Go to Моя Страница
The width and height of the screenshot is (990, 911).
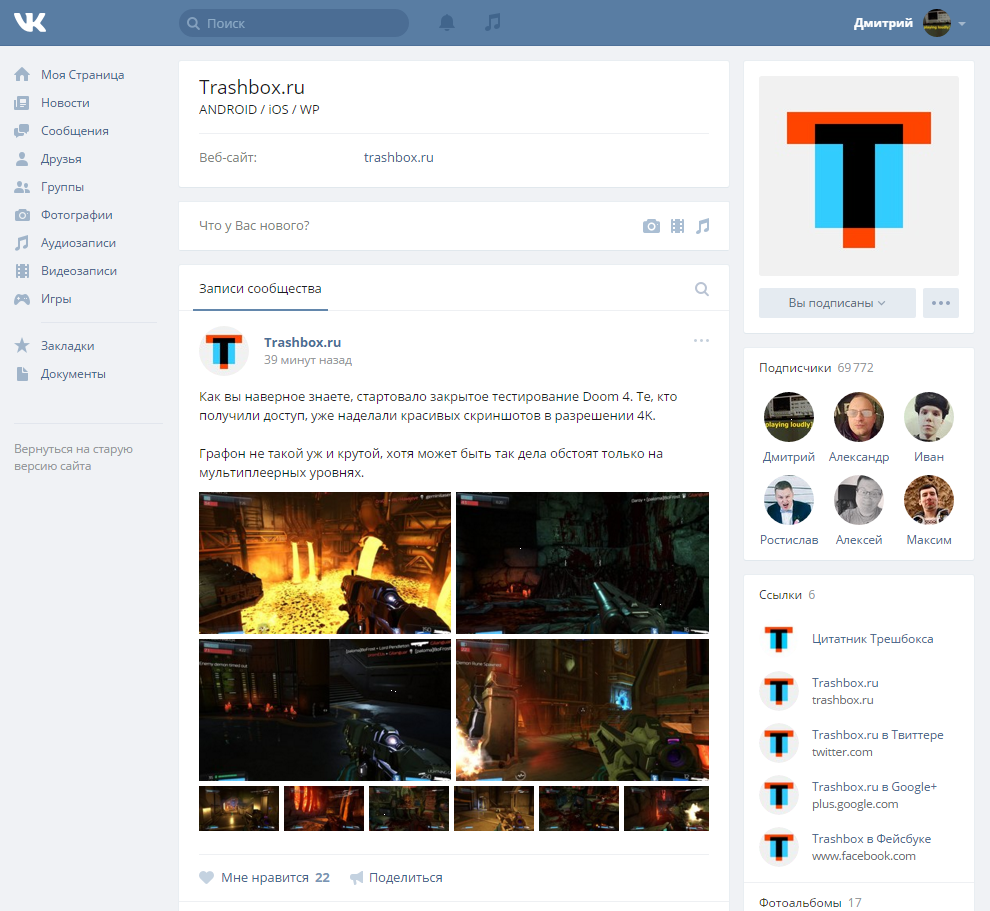point(82,74)
